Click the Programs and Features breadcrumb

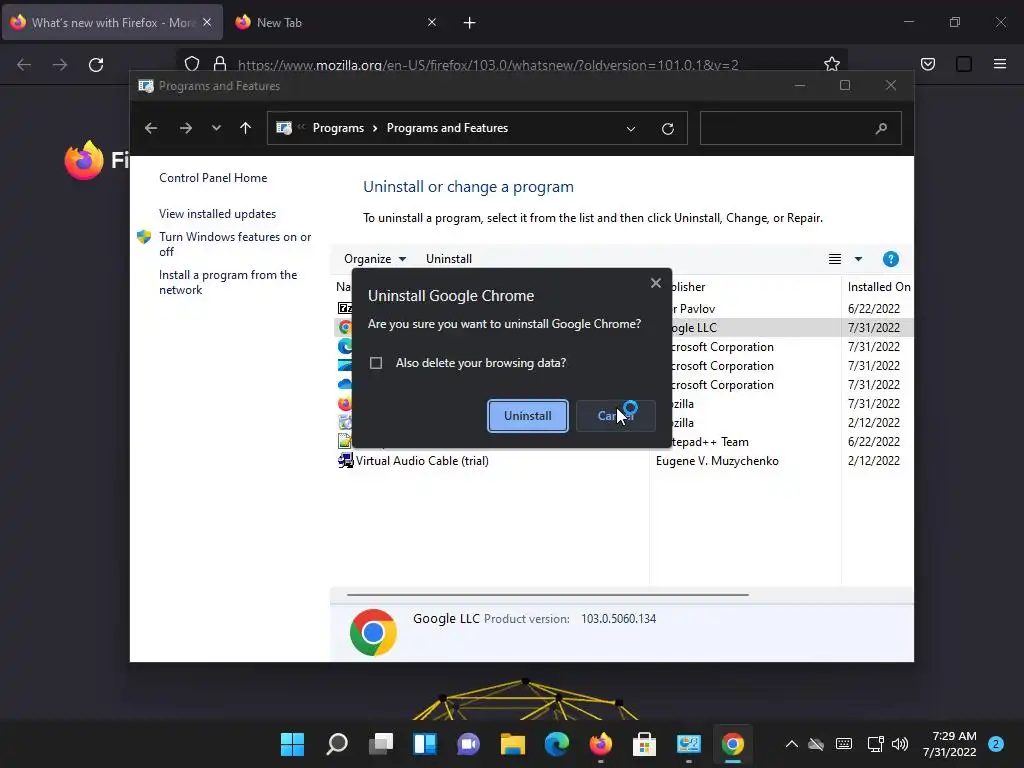447,128
